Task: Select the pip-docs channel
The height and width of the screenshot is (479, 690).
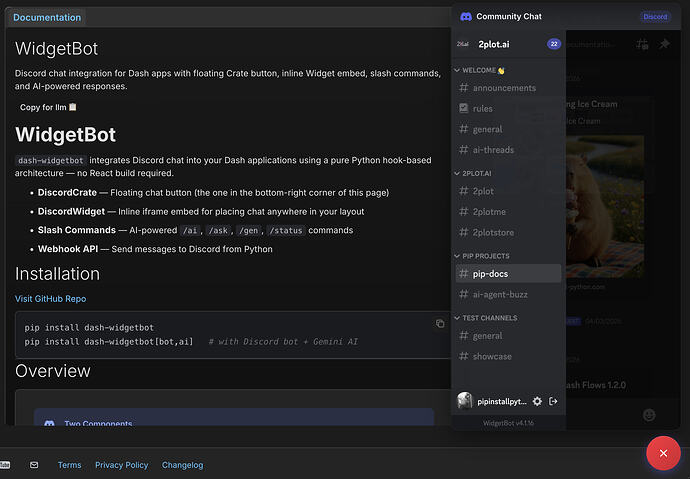Action: tap(508, 274)
